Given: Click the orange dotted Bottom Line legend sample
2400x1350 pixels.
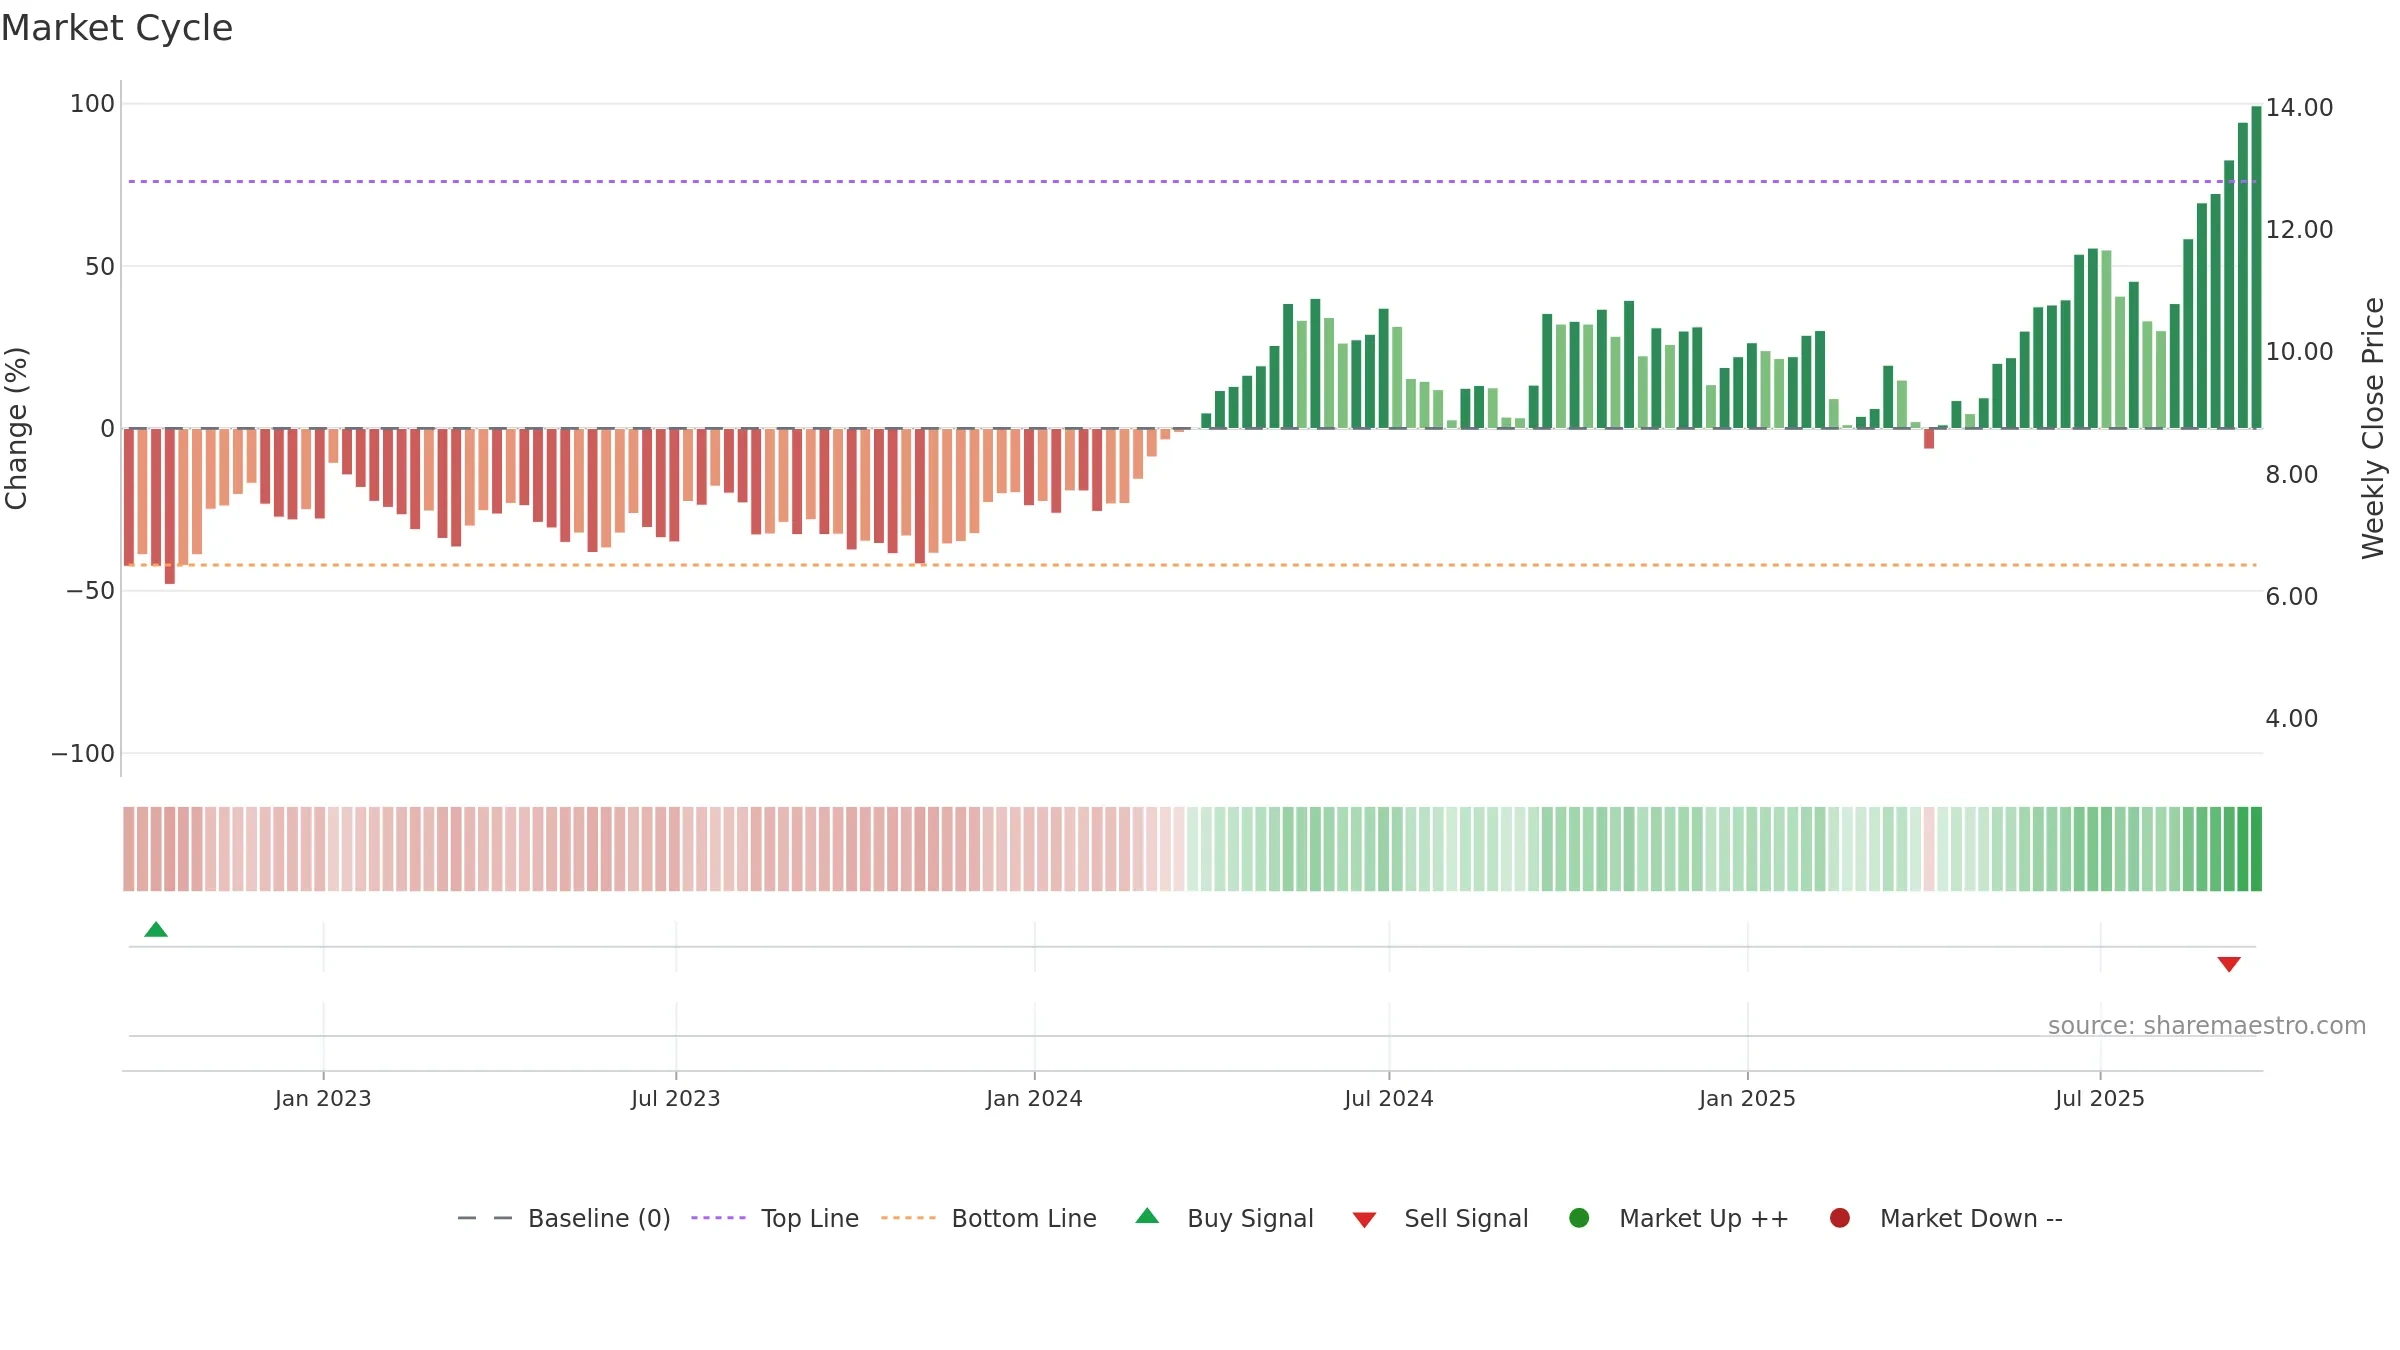Looking at the screenshot, I should tap(908, 1218).
